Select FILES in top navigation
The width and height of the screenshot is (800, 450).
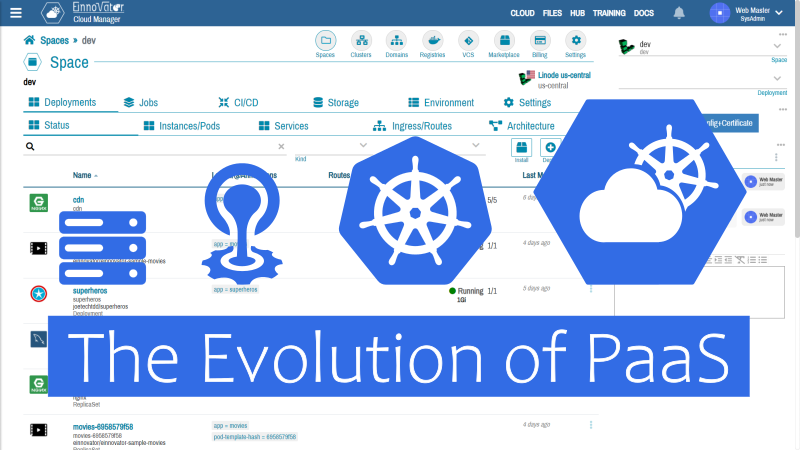point(552,13)
